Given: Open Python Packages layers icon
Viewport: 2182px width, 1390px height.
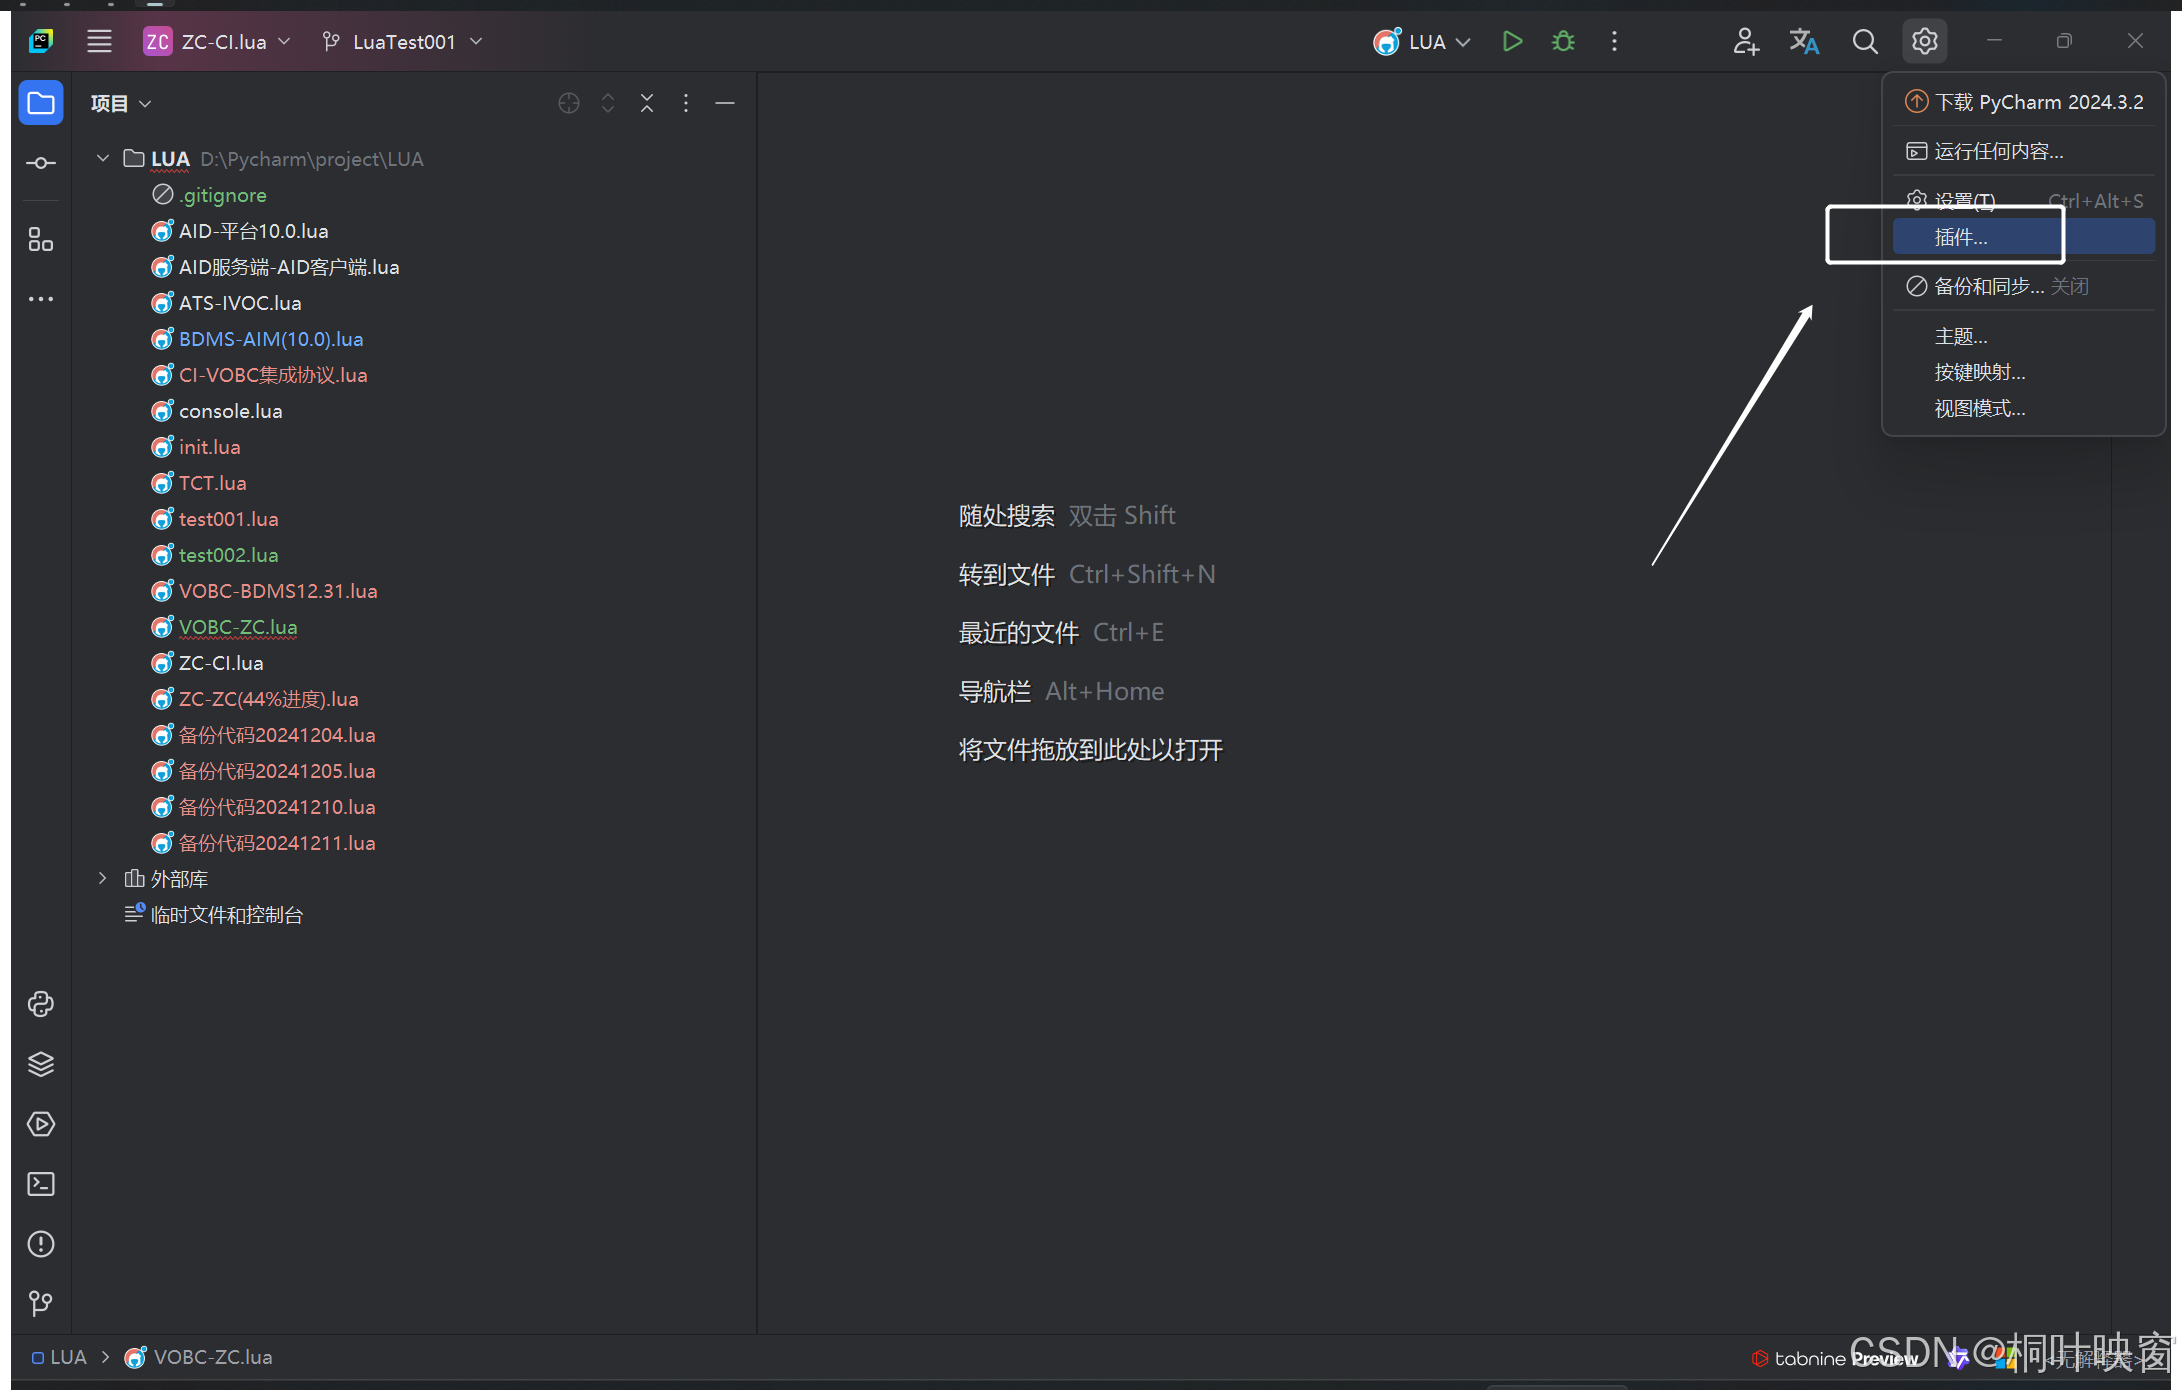Looking at the screenshot, I should pos(41,1064).
